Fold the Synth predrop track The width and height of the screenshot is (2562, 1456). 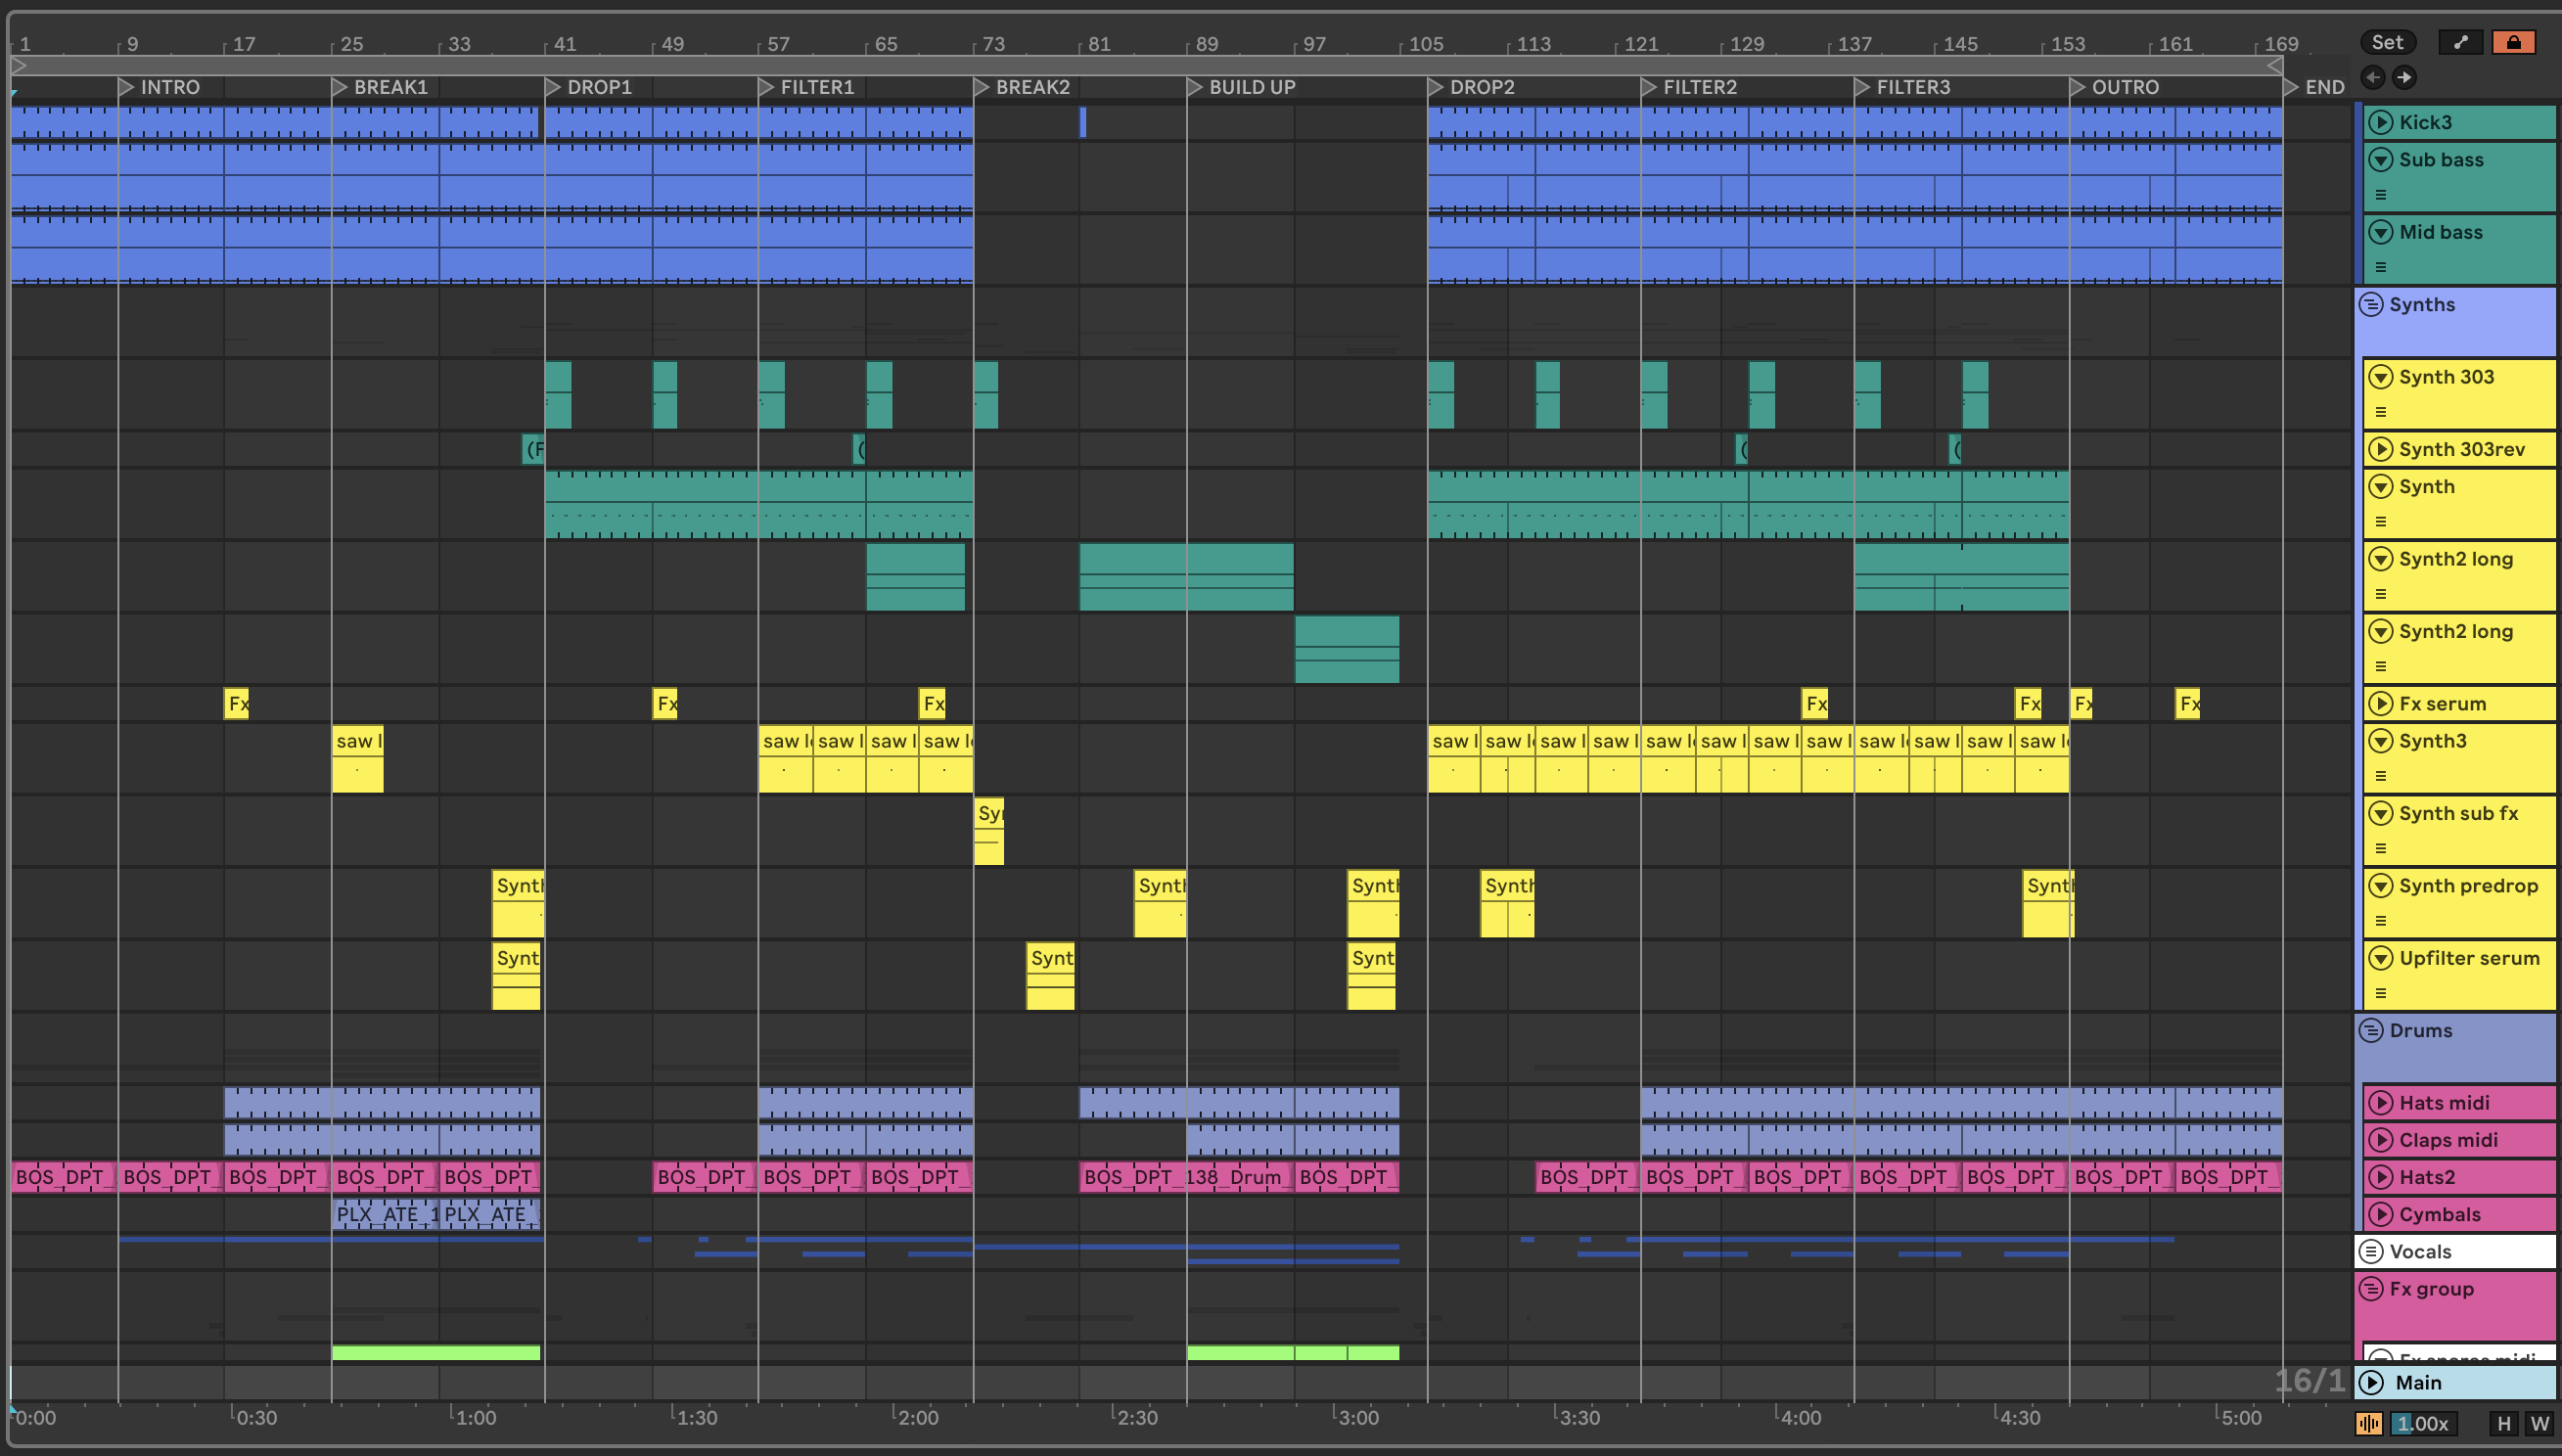(x=2380, y=886)
